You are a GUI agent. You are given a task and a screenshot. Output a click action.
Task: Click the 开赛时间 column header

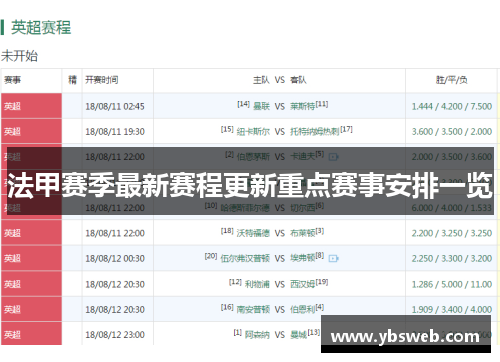click(102, 80)
